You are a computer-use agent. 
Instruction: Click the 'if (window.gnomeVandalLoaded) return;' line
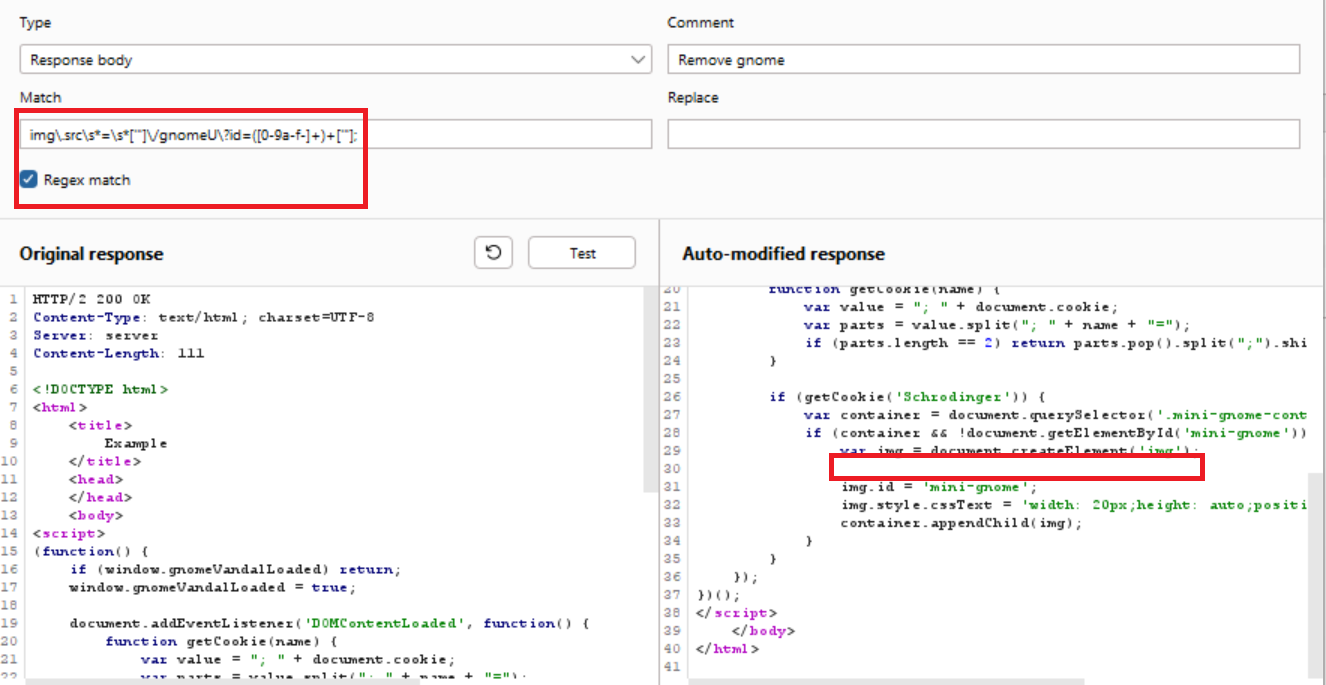[x=235, y=569]
